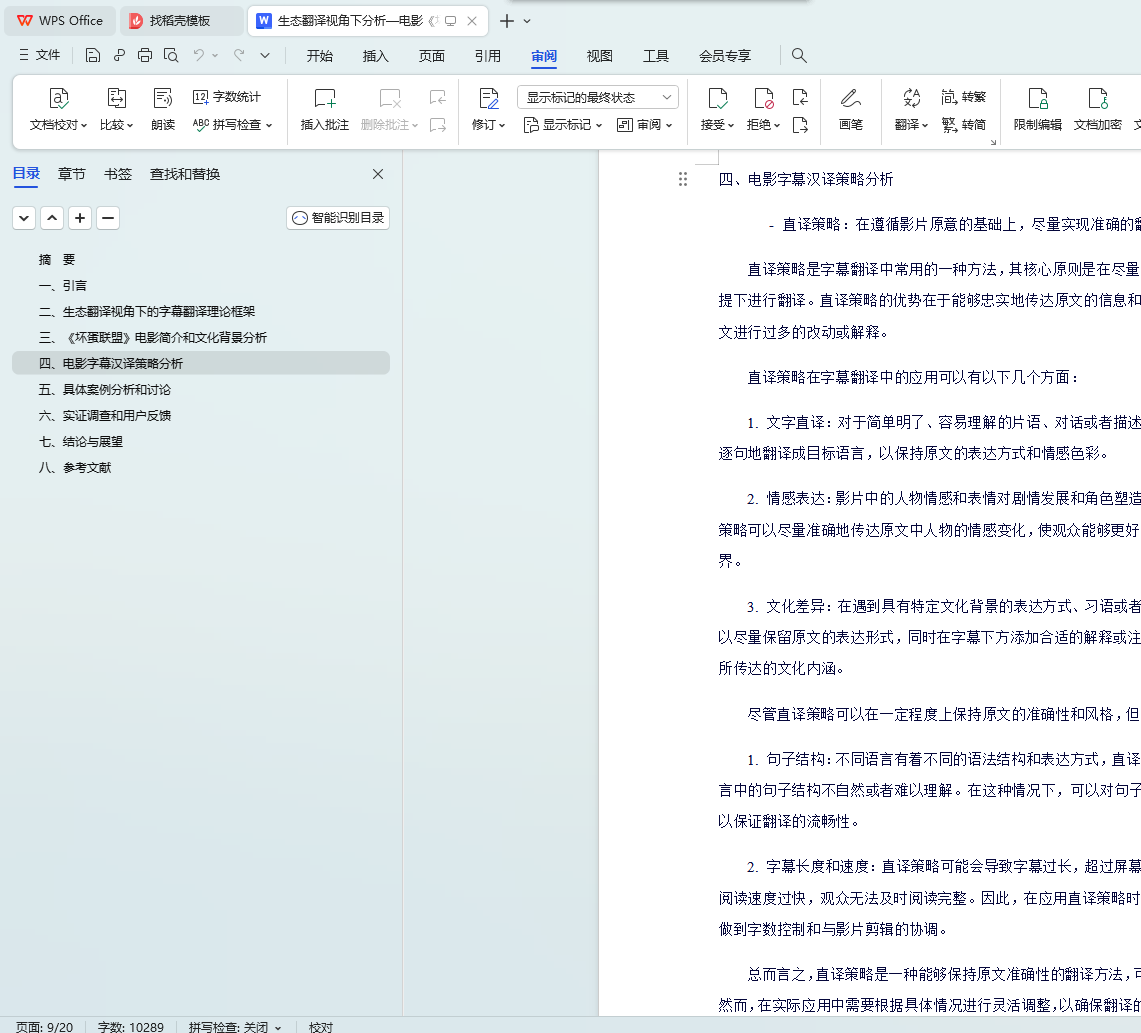Open the new tab dropdown arrow

tap(527, 21)
